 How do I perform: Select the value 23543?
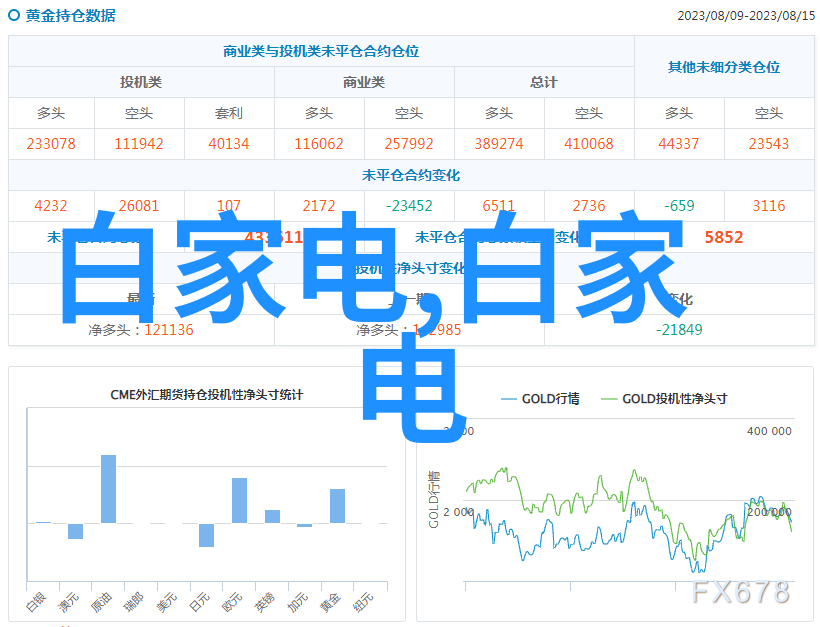pos(769,144)
